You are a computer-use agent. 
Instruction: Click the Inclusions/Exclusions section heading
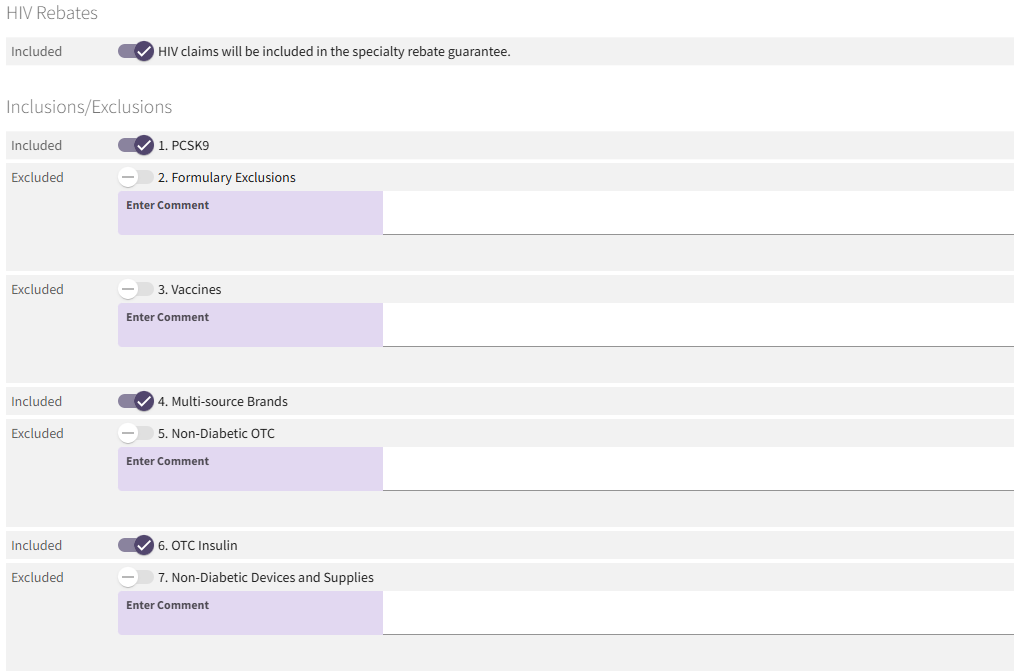pyautogui.click(x=89, y=107)
